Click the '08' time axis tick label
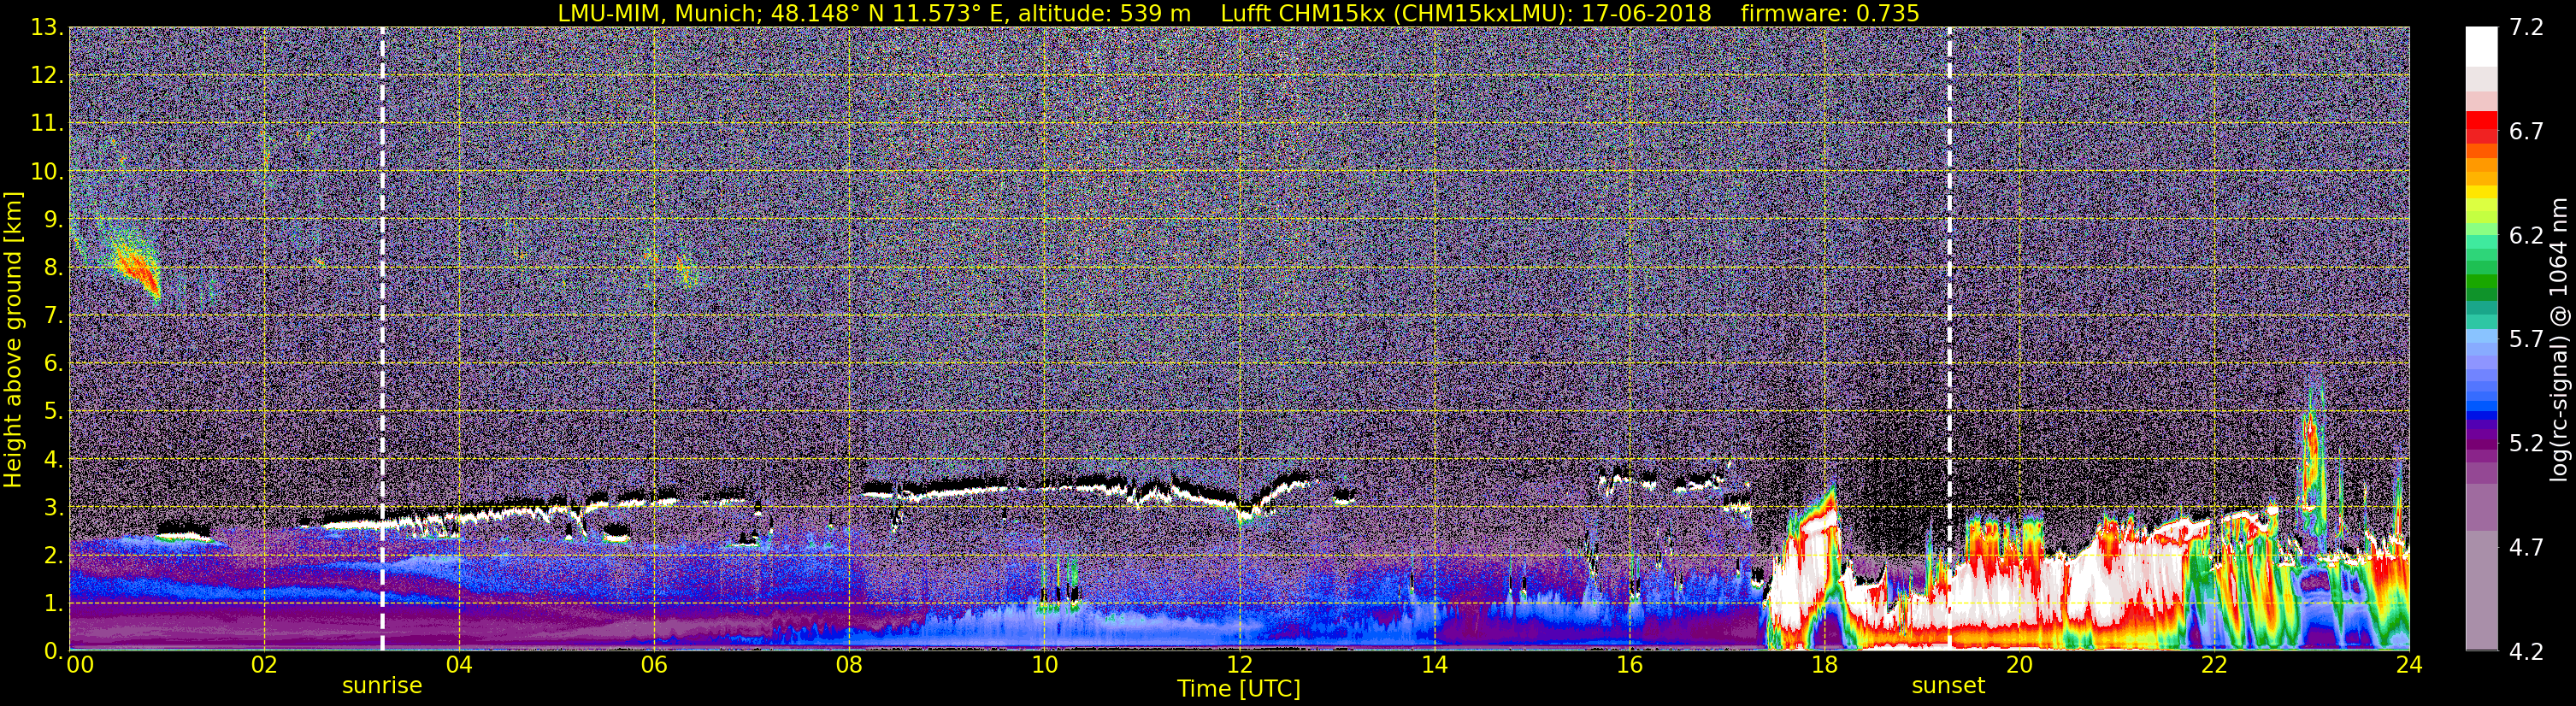 (x=849, y=665)
